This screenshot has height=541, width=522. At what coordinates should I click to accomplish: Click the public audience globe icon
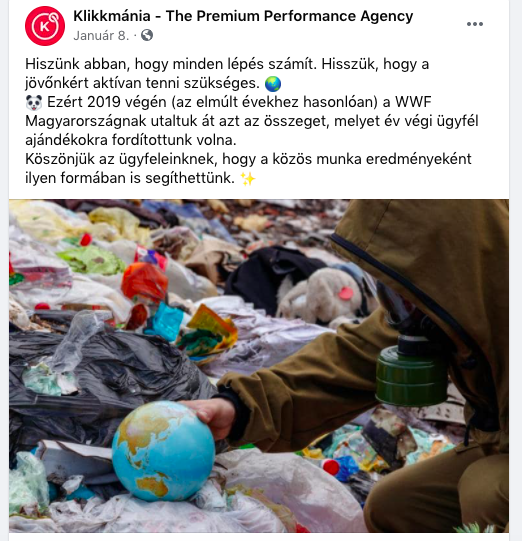[147, 35]
